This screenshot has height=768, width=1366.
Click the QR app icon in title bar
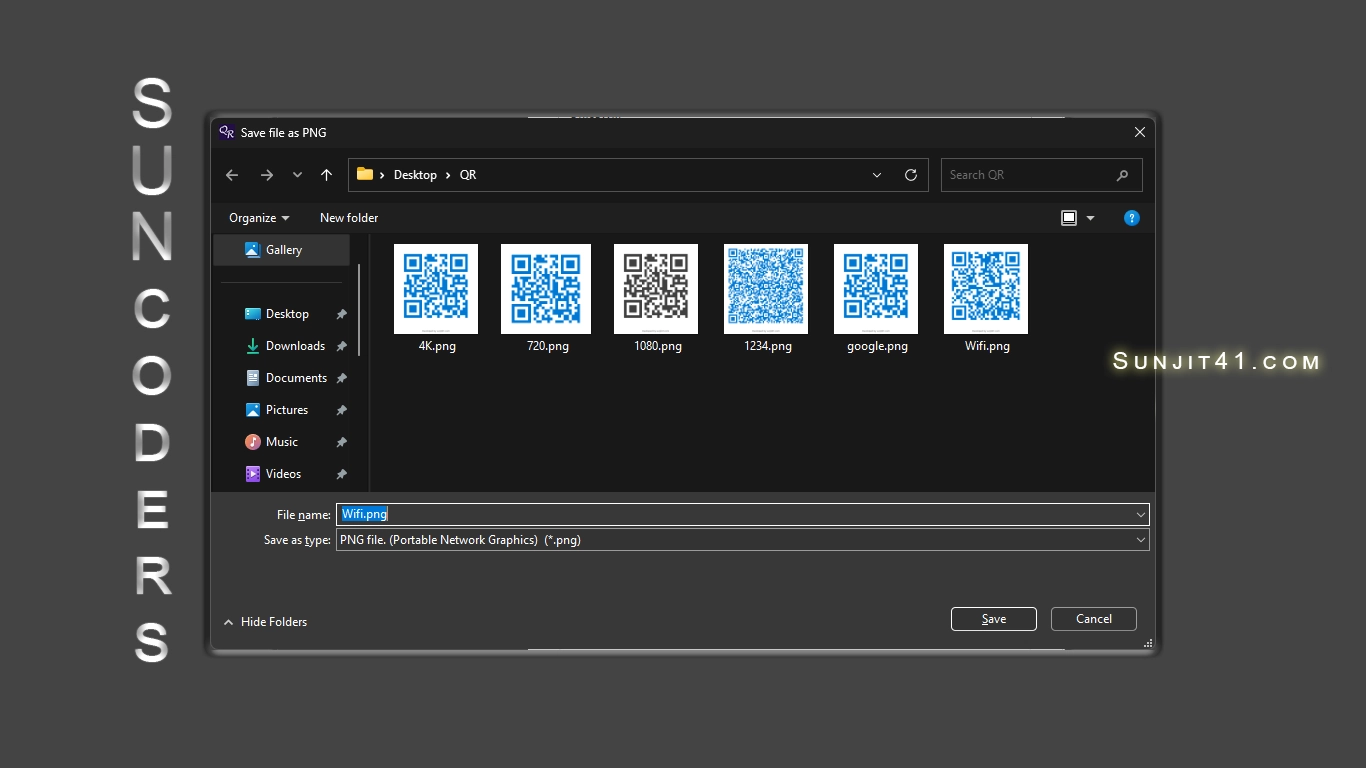[226, 132]
